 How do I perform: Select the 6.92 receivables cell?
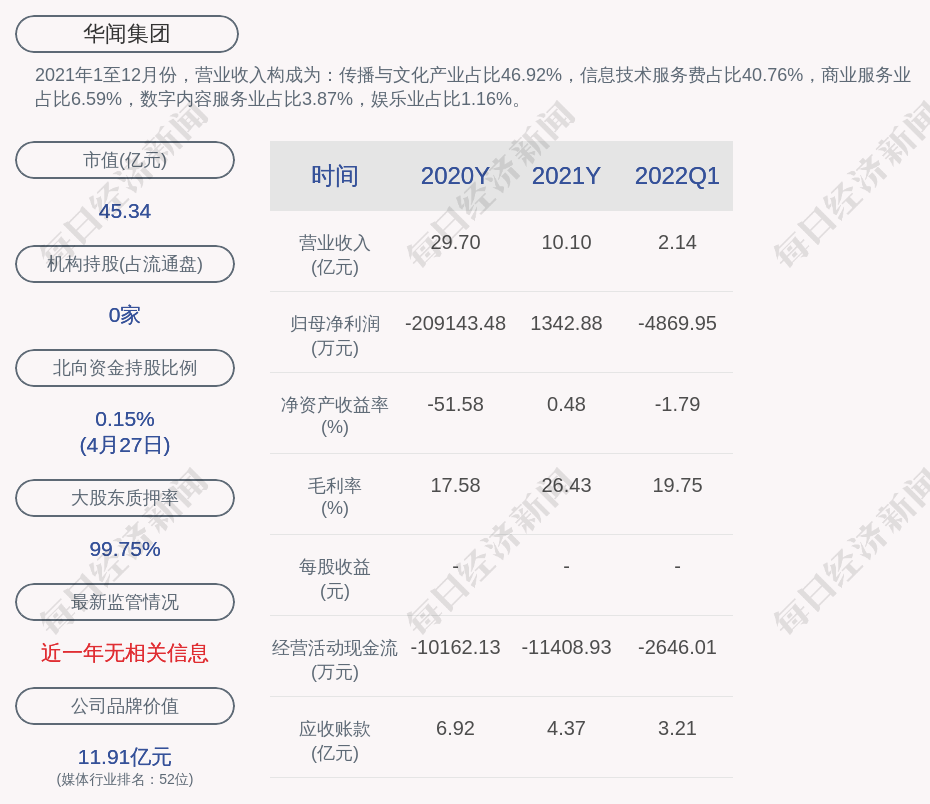pos(456,728)
